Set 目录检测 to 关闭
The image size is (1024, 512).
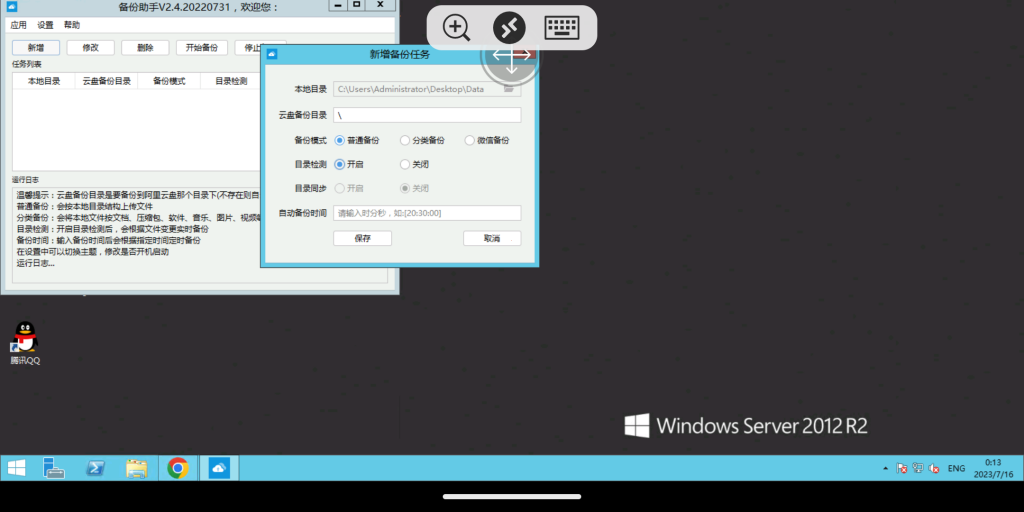coord(405,164)
